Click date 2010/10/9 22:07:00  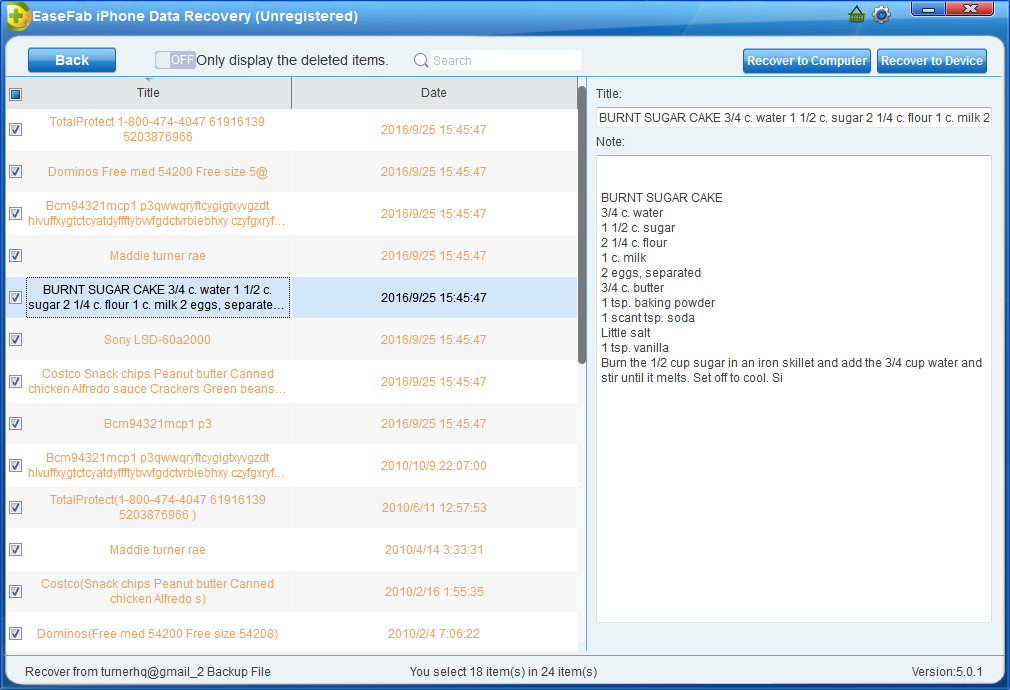[434, 465]
